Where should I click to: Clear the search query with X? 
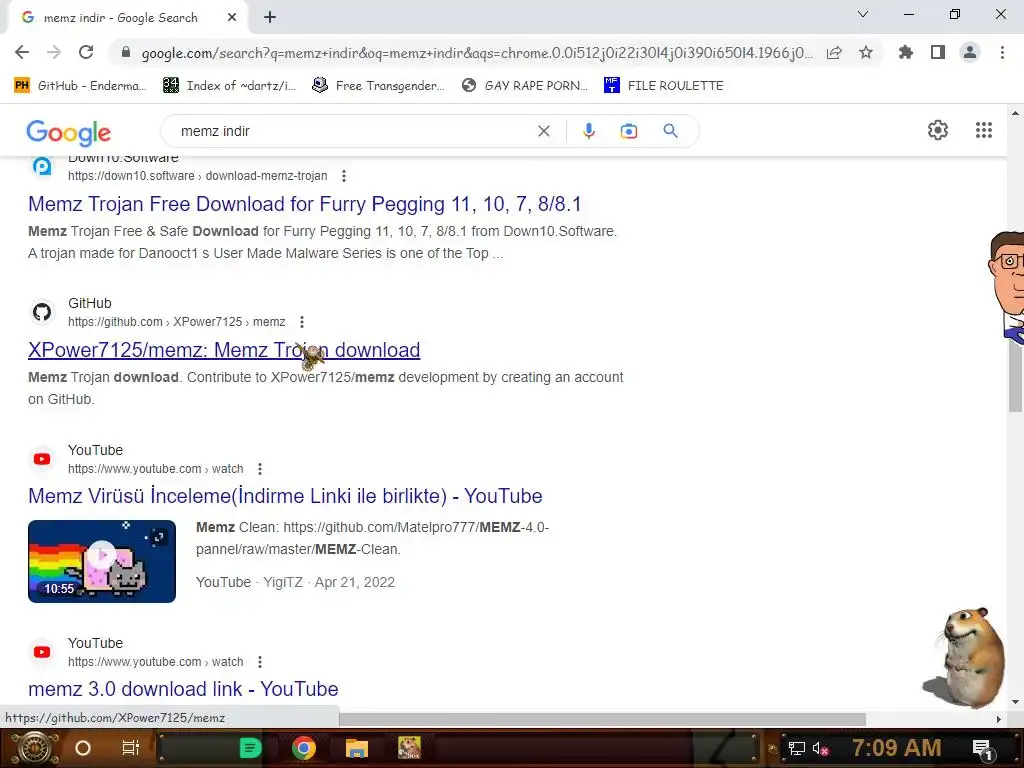click(543, 131)
